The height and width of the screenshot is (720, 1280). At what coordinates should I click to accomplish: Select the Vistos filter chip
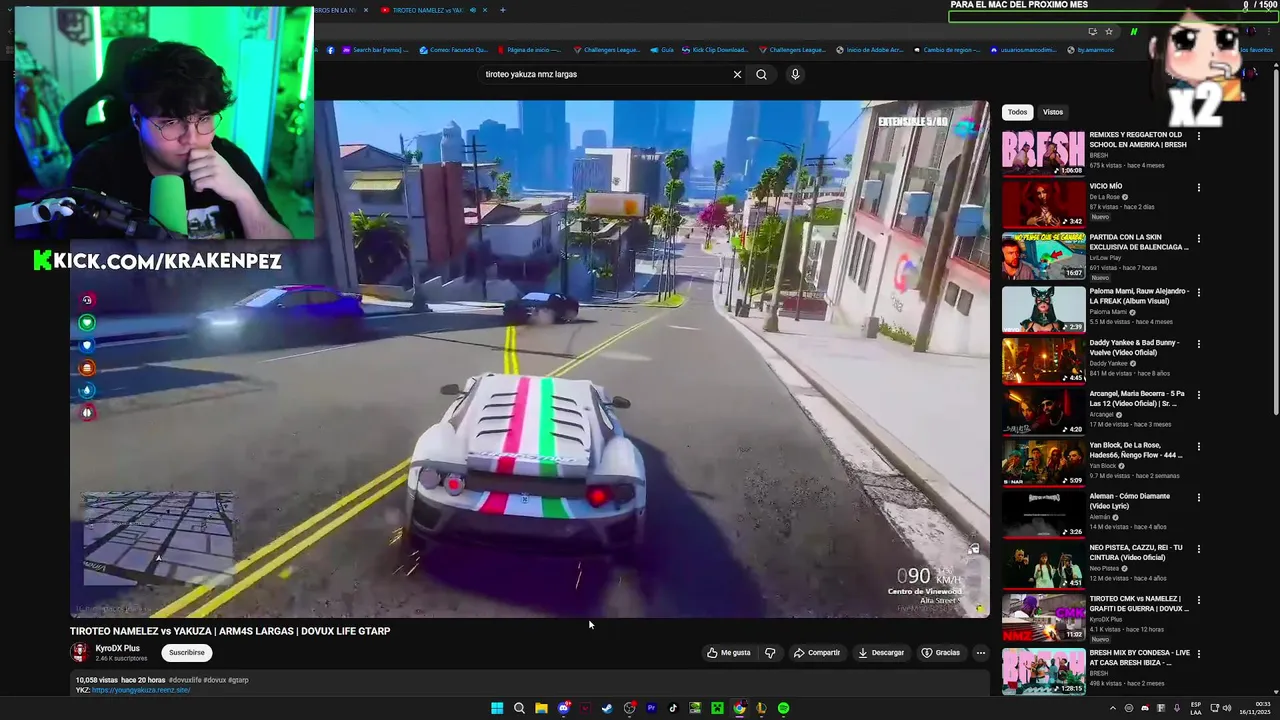pyautogui.click(x=1053, y=112)
